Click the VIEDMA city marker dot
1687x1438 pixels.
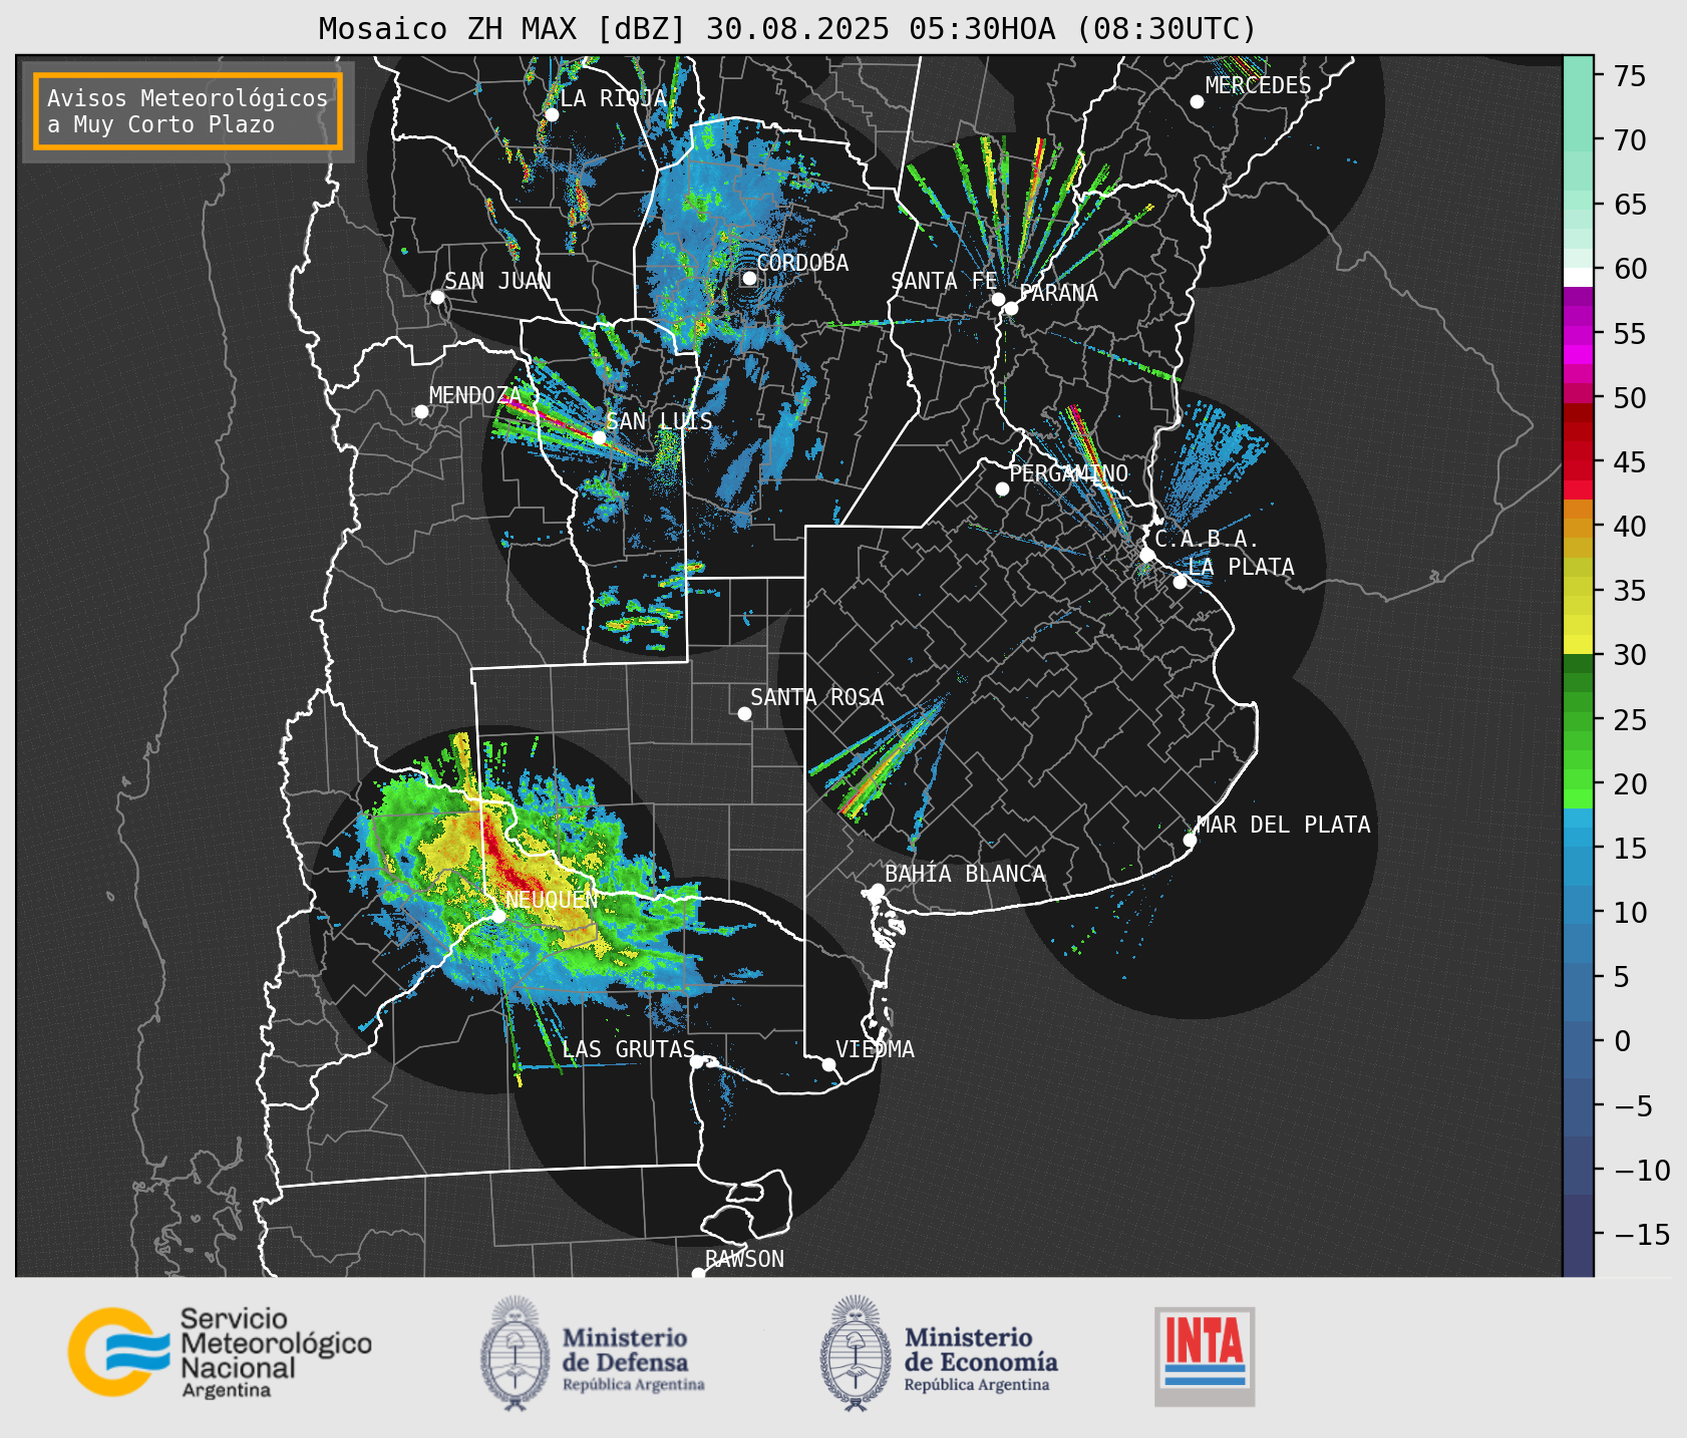click(829, 1064)
